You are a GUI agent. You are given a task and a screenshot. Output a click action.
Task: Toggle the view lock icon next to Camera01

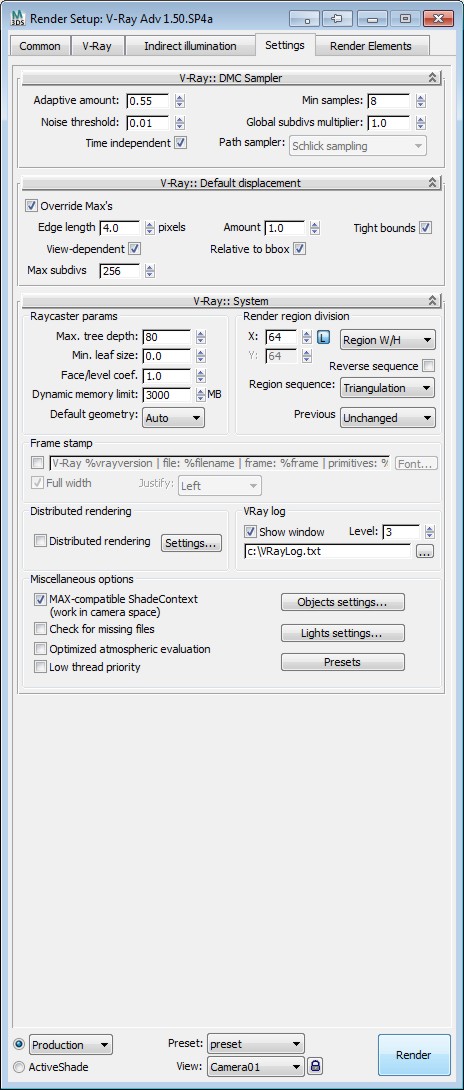tap(315, 1066)
